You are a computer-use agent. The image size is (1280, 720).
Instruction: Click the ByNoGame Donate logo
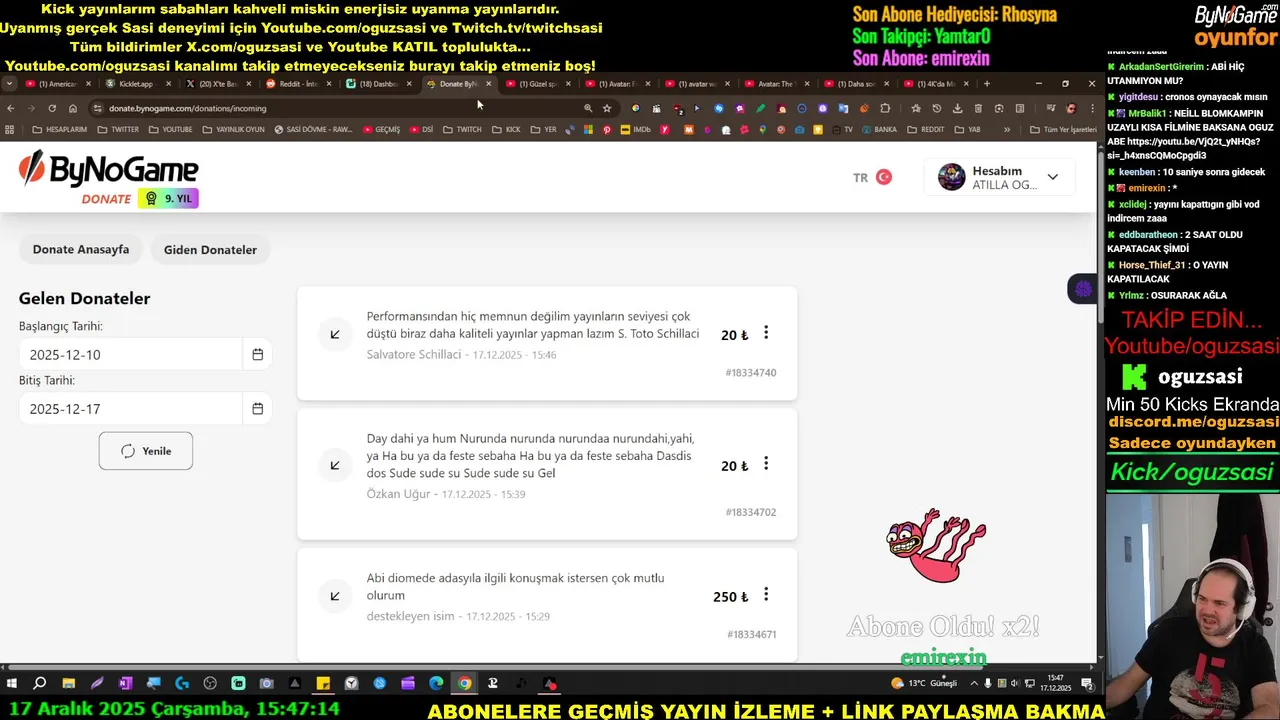click(108, 178)
